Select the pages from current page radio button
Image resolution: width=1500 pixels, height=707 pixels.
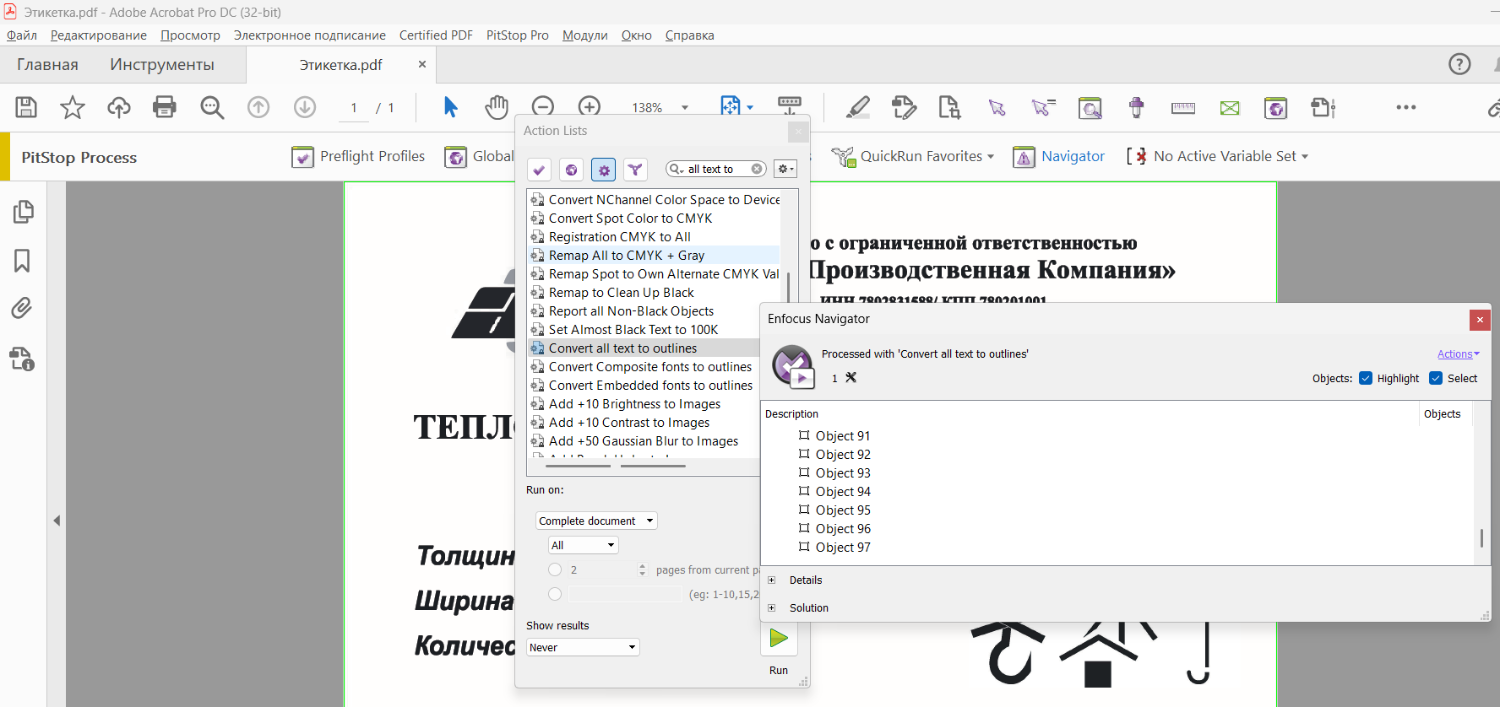[555, 570]
